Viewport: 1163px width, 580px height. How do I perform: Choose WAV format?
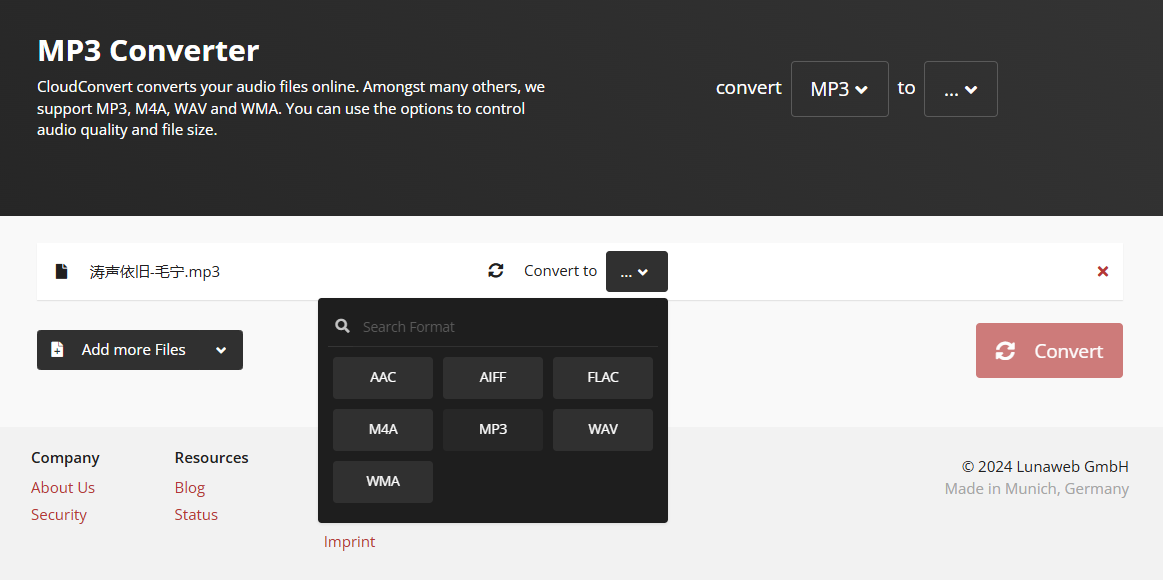(x=603, y=429)
